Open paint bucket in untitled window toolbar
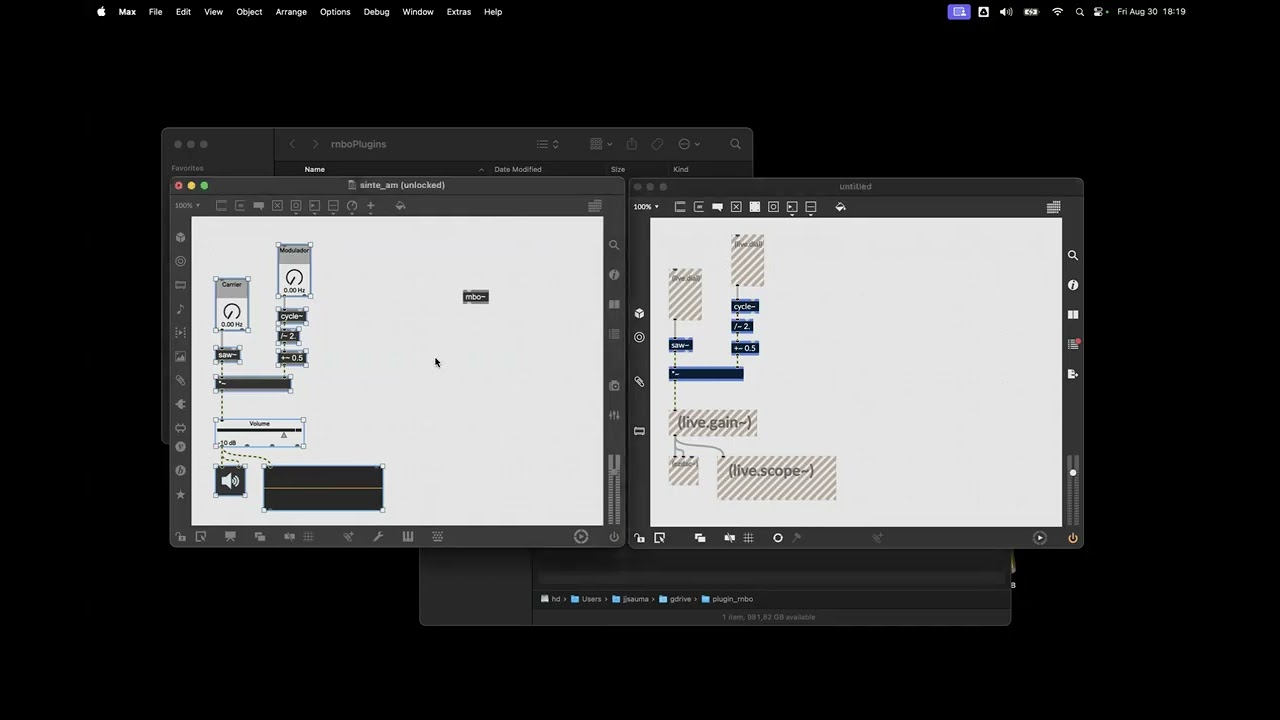 840,207
